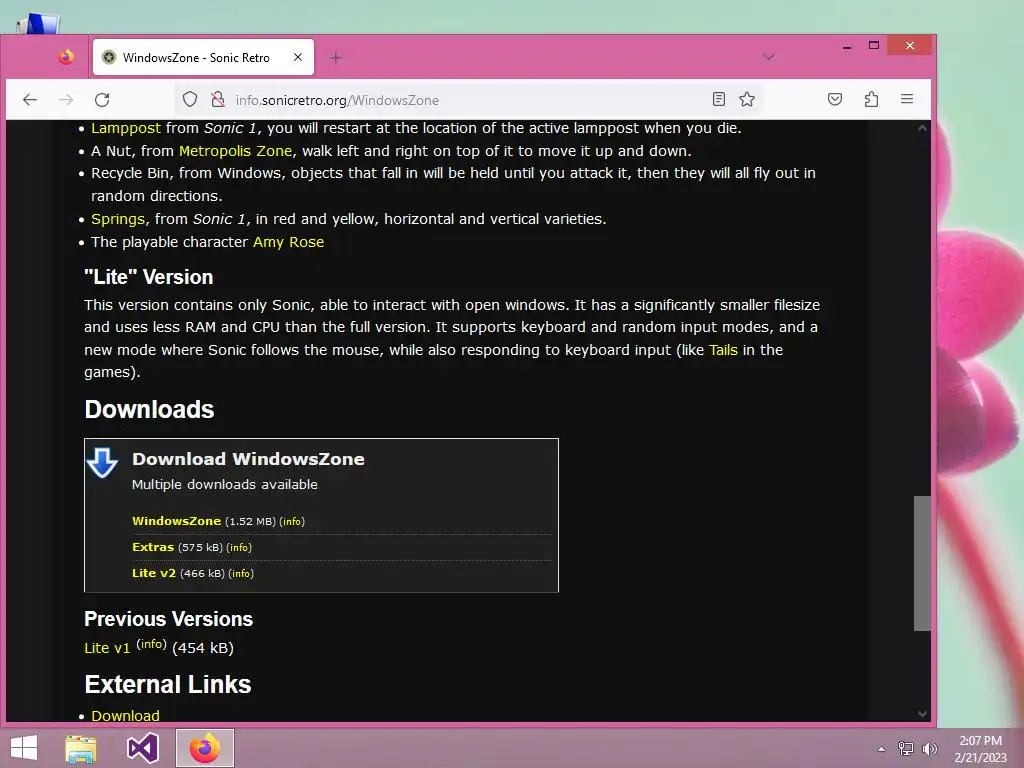Screen dimensions: 1024x768
Task: Bookmark this page with star icon
Action: pos(747,99)
